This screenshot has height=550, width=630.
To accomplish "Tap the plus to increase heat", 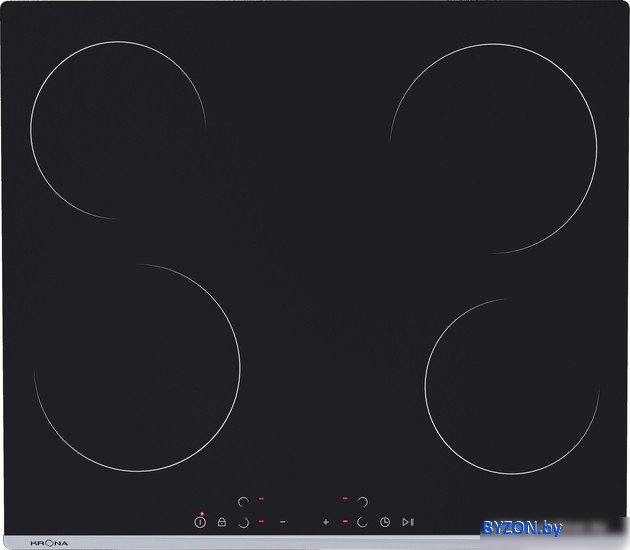I will point(326,522).
